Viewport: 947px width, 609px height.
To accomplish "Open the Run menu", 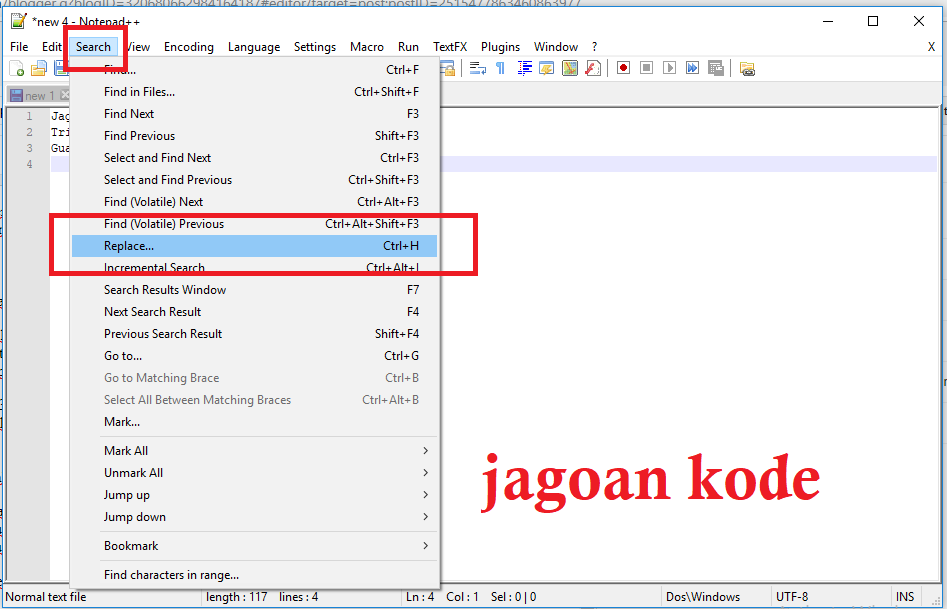I will coord(408,47).
